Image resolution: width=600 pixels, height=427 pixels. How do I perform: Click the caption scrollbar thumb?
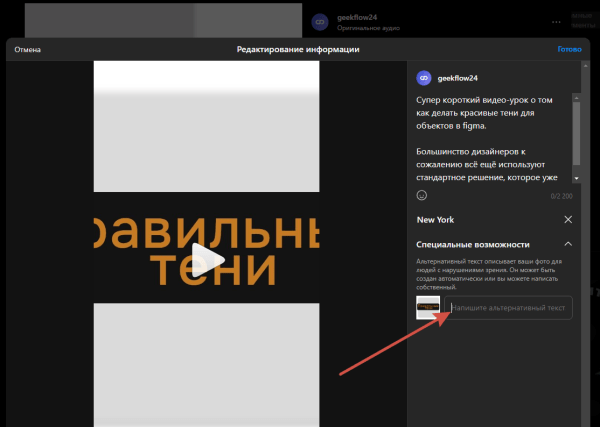point(576,134)
